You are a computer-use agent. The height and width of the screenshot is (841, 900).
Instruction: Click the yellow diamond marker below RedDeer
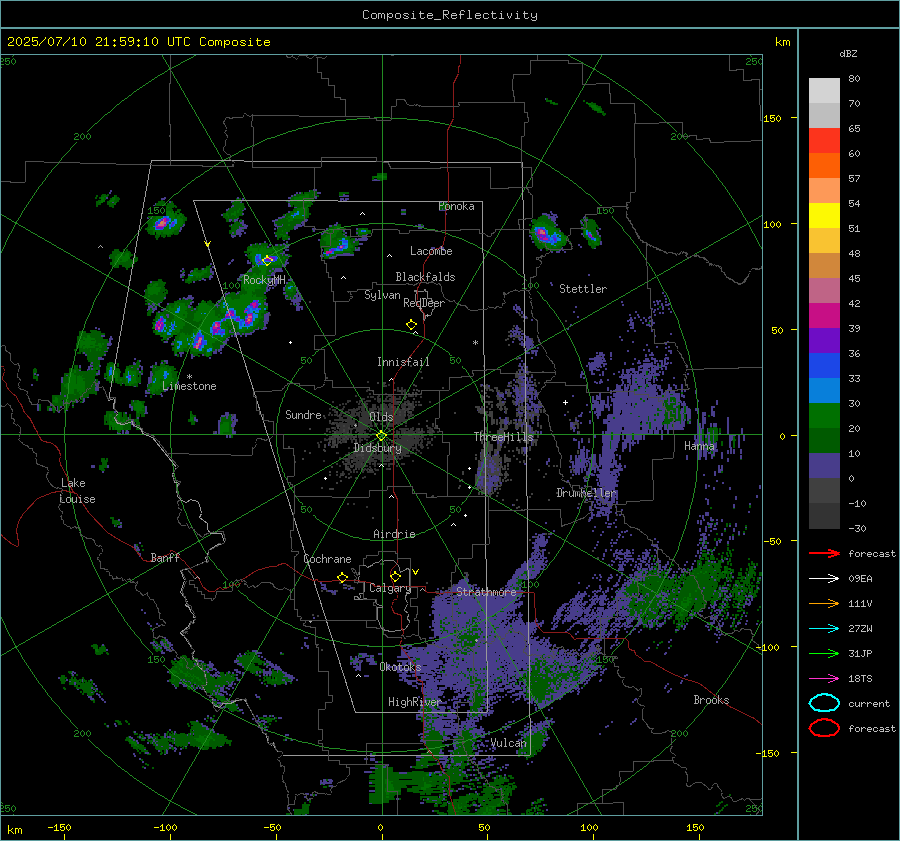(x=411, y=325)
